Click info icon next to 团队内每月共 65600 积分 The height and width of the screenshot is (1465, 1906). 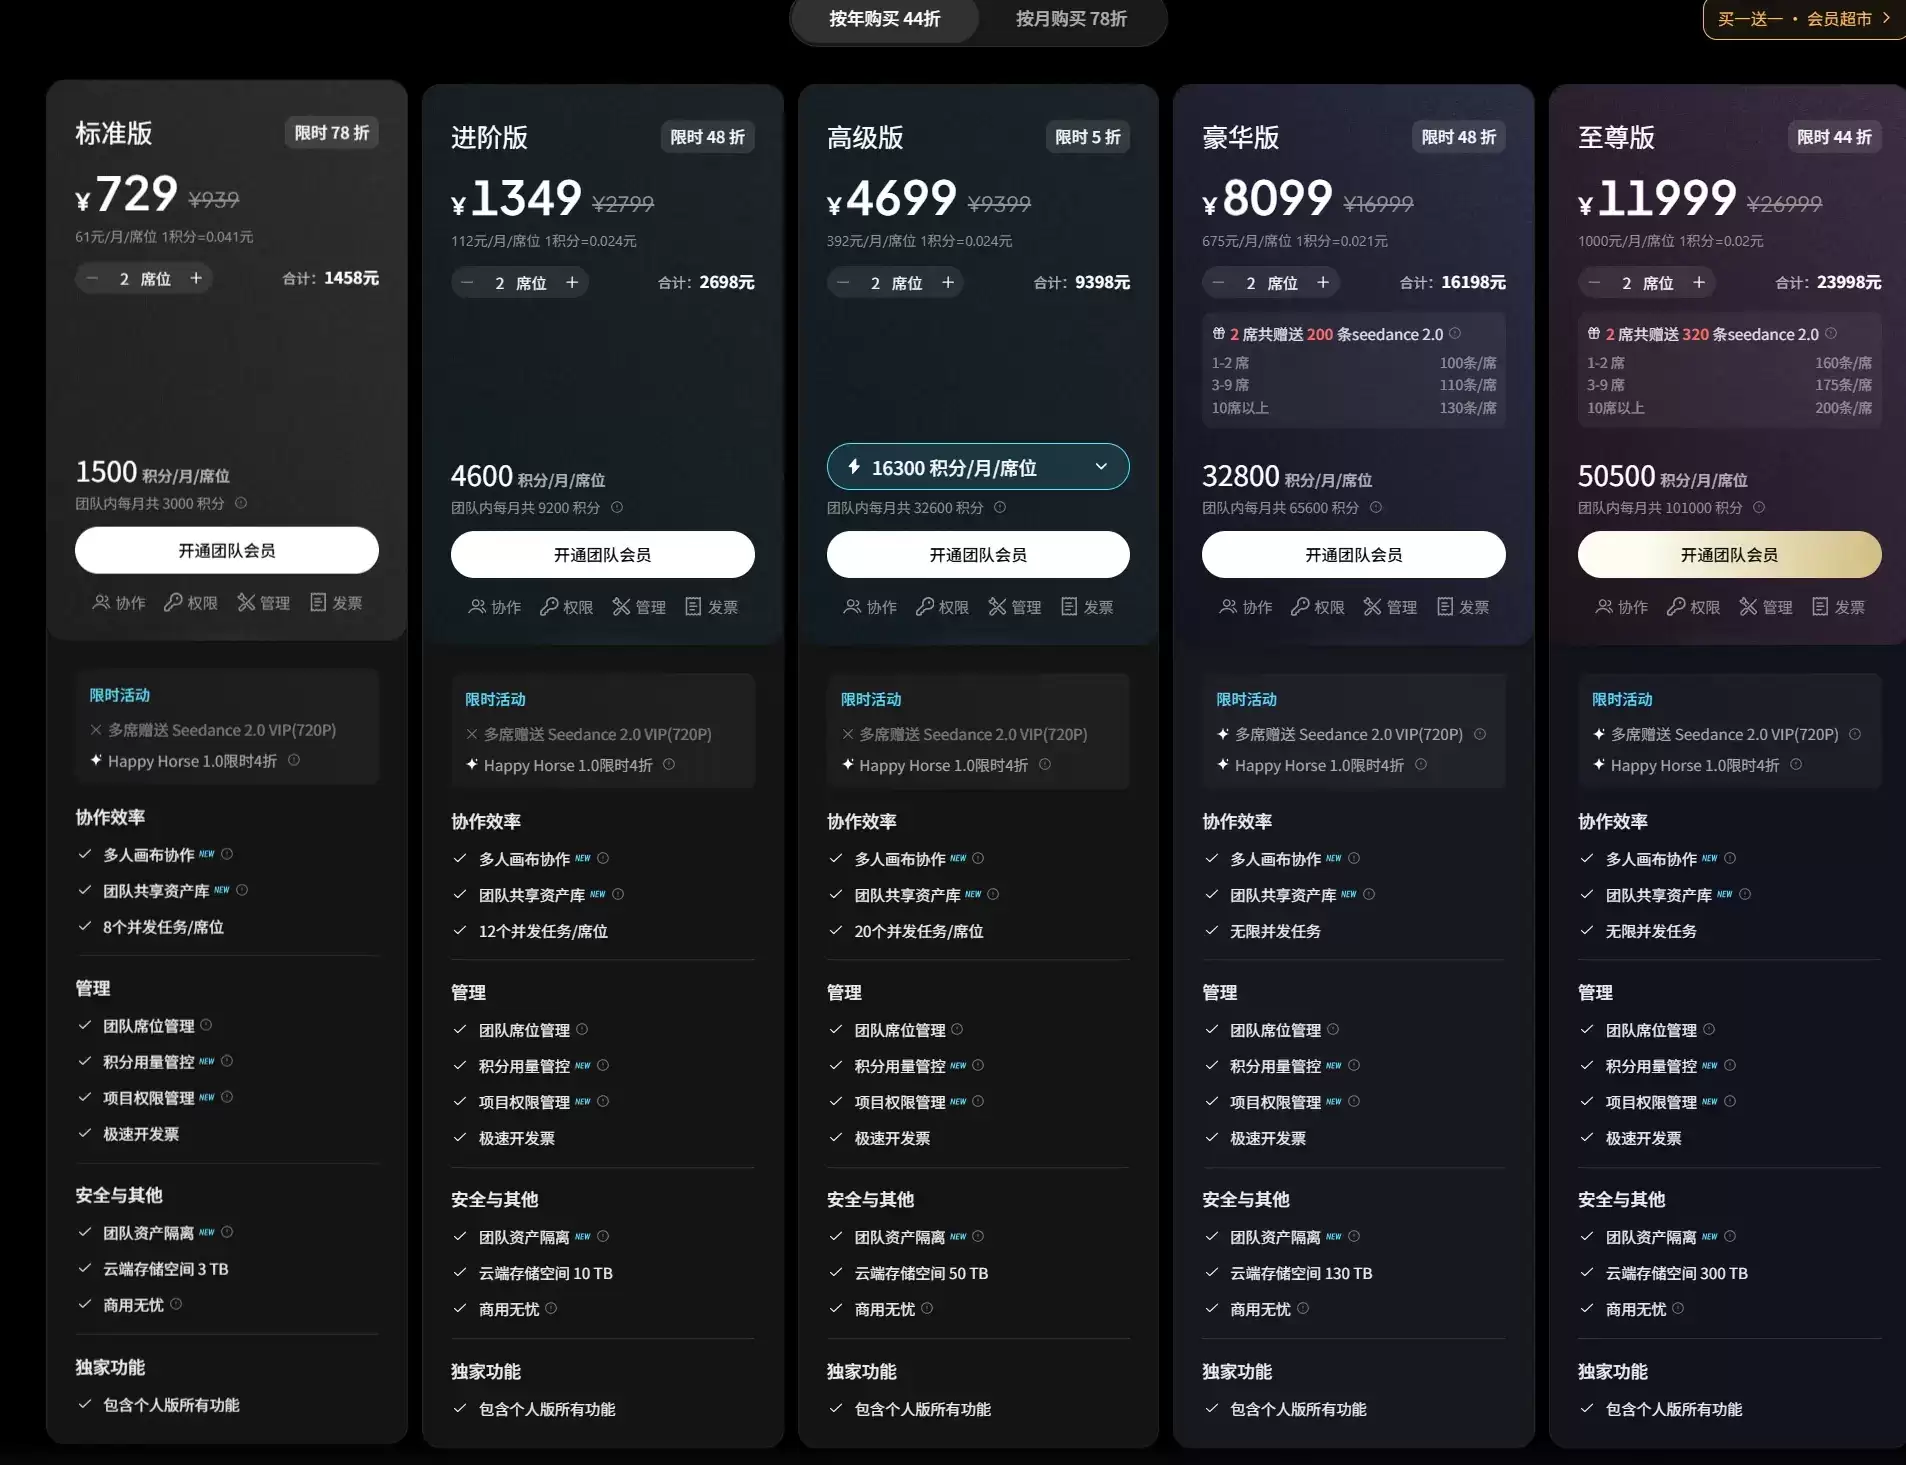click(1376, 507)
